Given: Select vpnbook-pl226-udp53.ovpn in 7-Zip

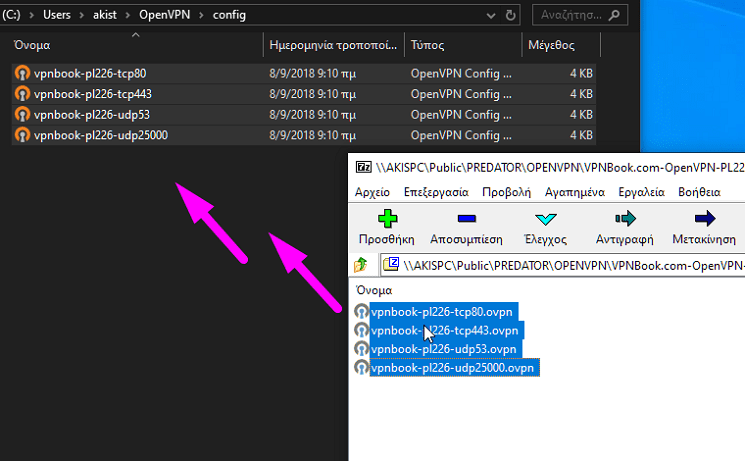Looking at the screenshot, I should point(446,349).
